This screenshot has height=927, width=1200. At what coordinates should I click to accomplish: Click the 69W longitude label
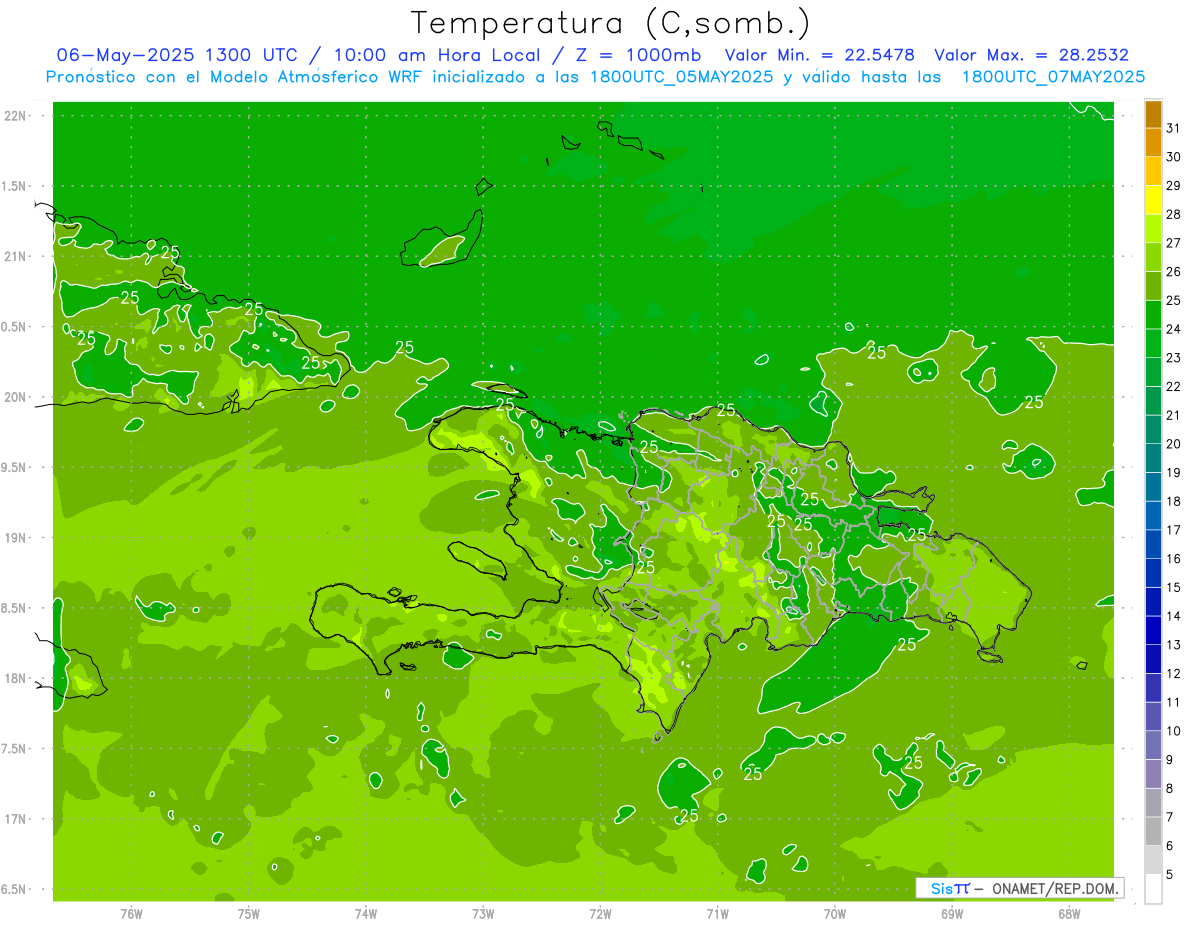click(951, 914)
